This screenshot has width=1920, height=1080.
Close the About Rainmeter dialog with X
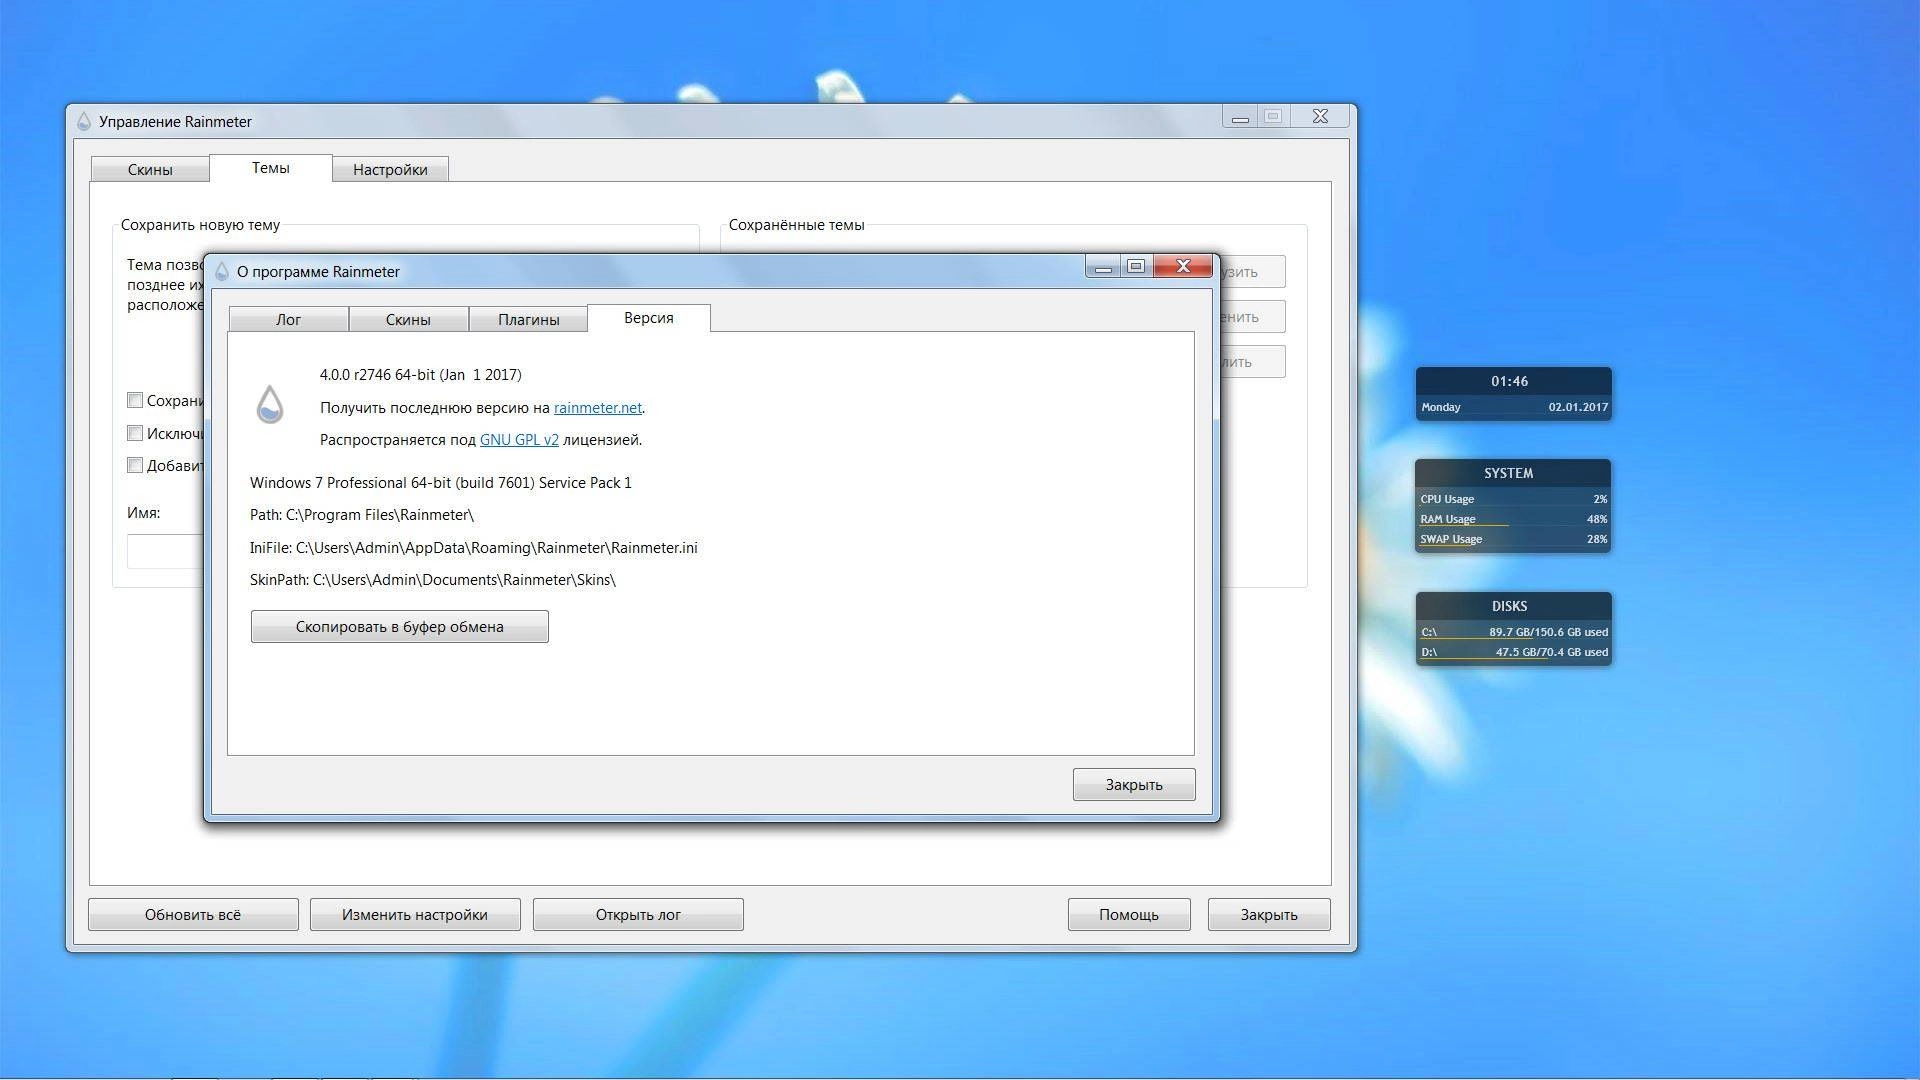point(1183,266)
